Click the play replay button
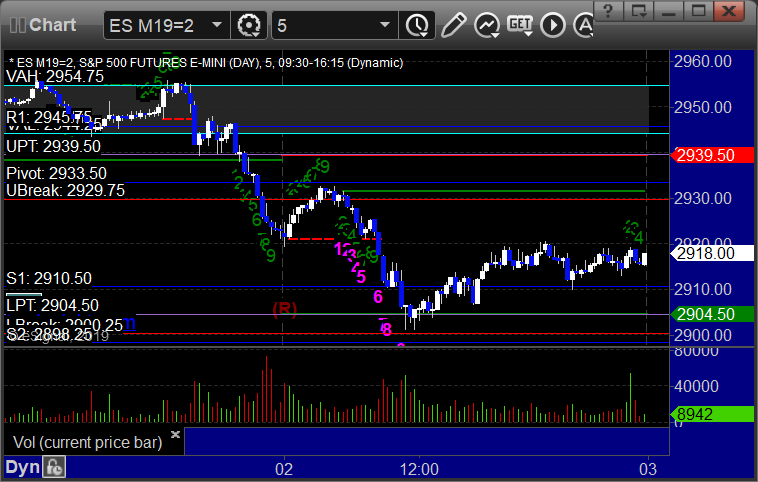This screenshot has height=482, width=758. coord(553,25)
